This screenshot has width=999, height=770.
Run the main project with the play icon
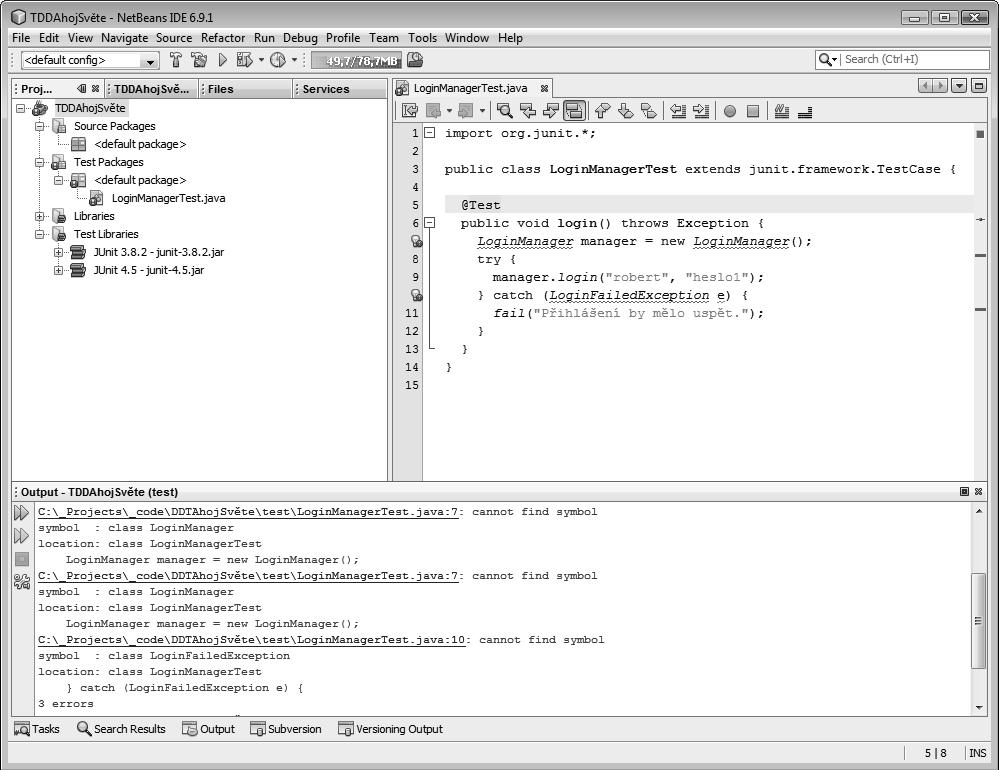click(222, 60)
